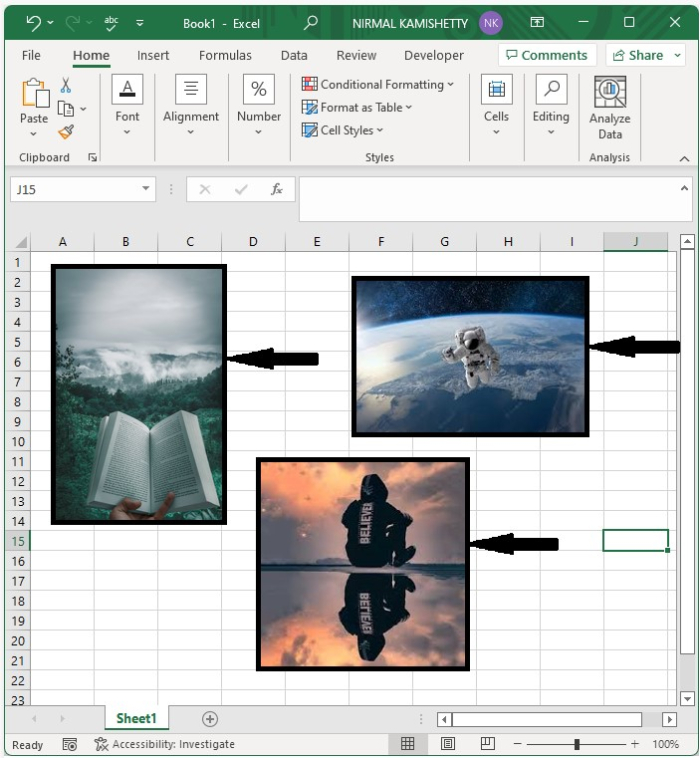Click the vertical scrollbar up arrow
Image resolution: width=700 pixels, height=758 pixels.
click(x=687, y=241)
